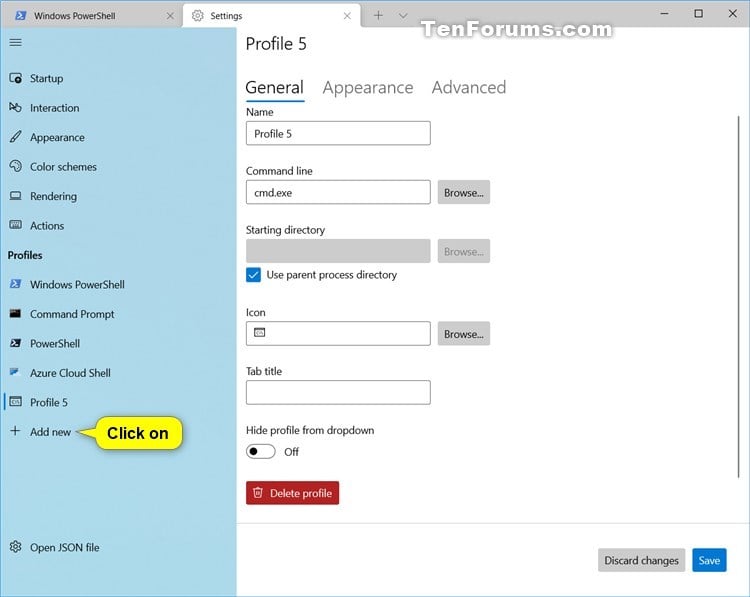
Task: Switch to the Appearance profile tab
Action: click(x=368, y=88)
